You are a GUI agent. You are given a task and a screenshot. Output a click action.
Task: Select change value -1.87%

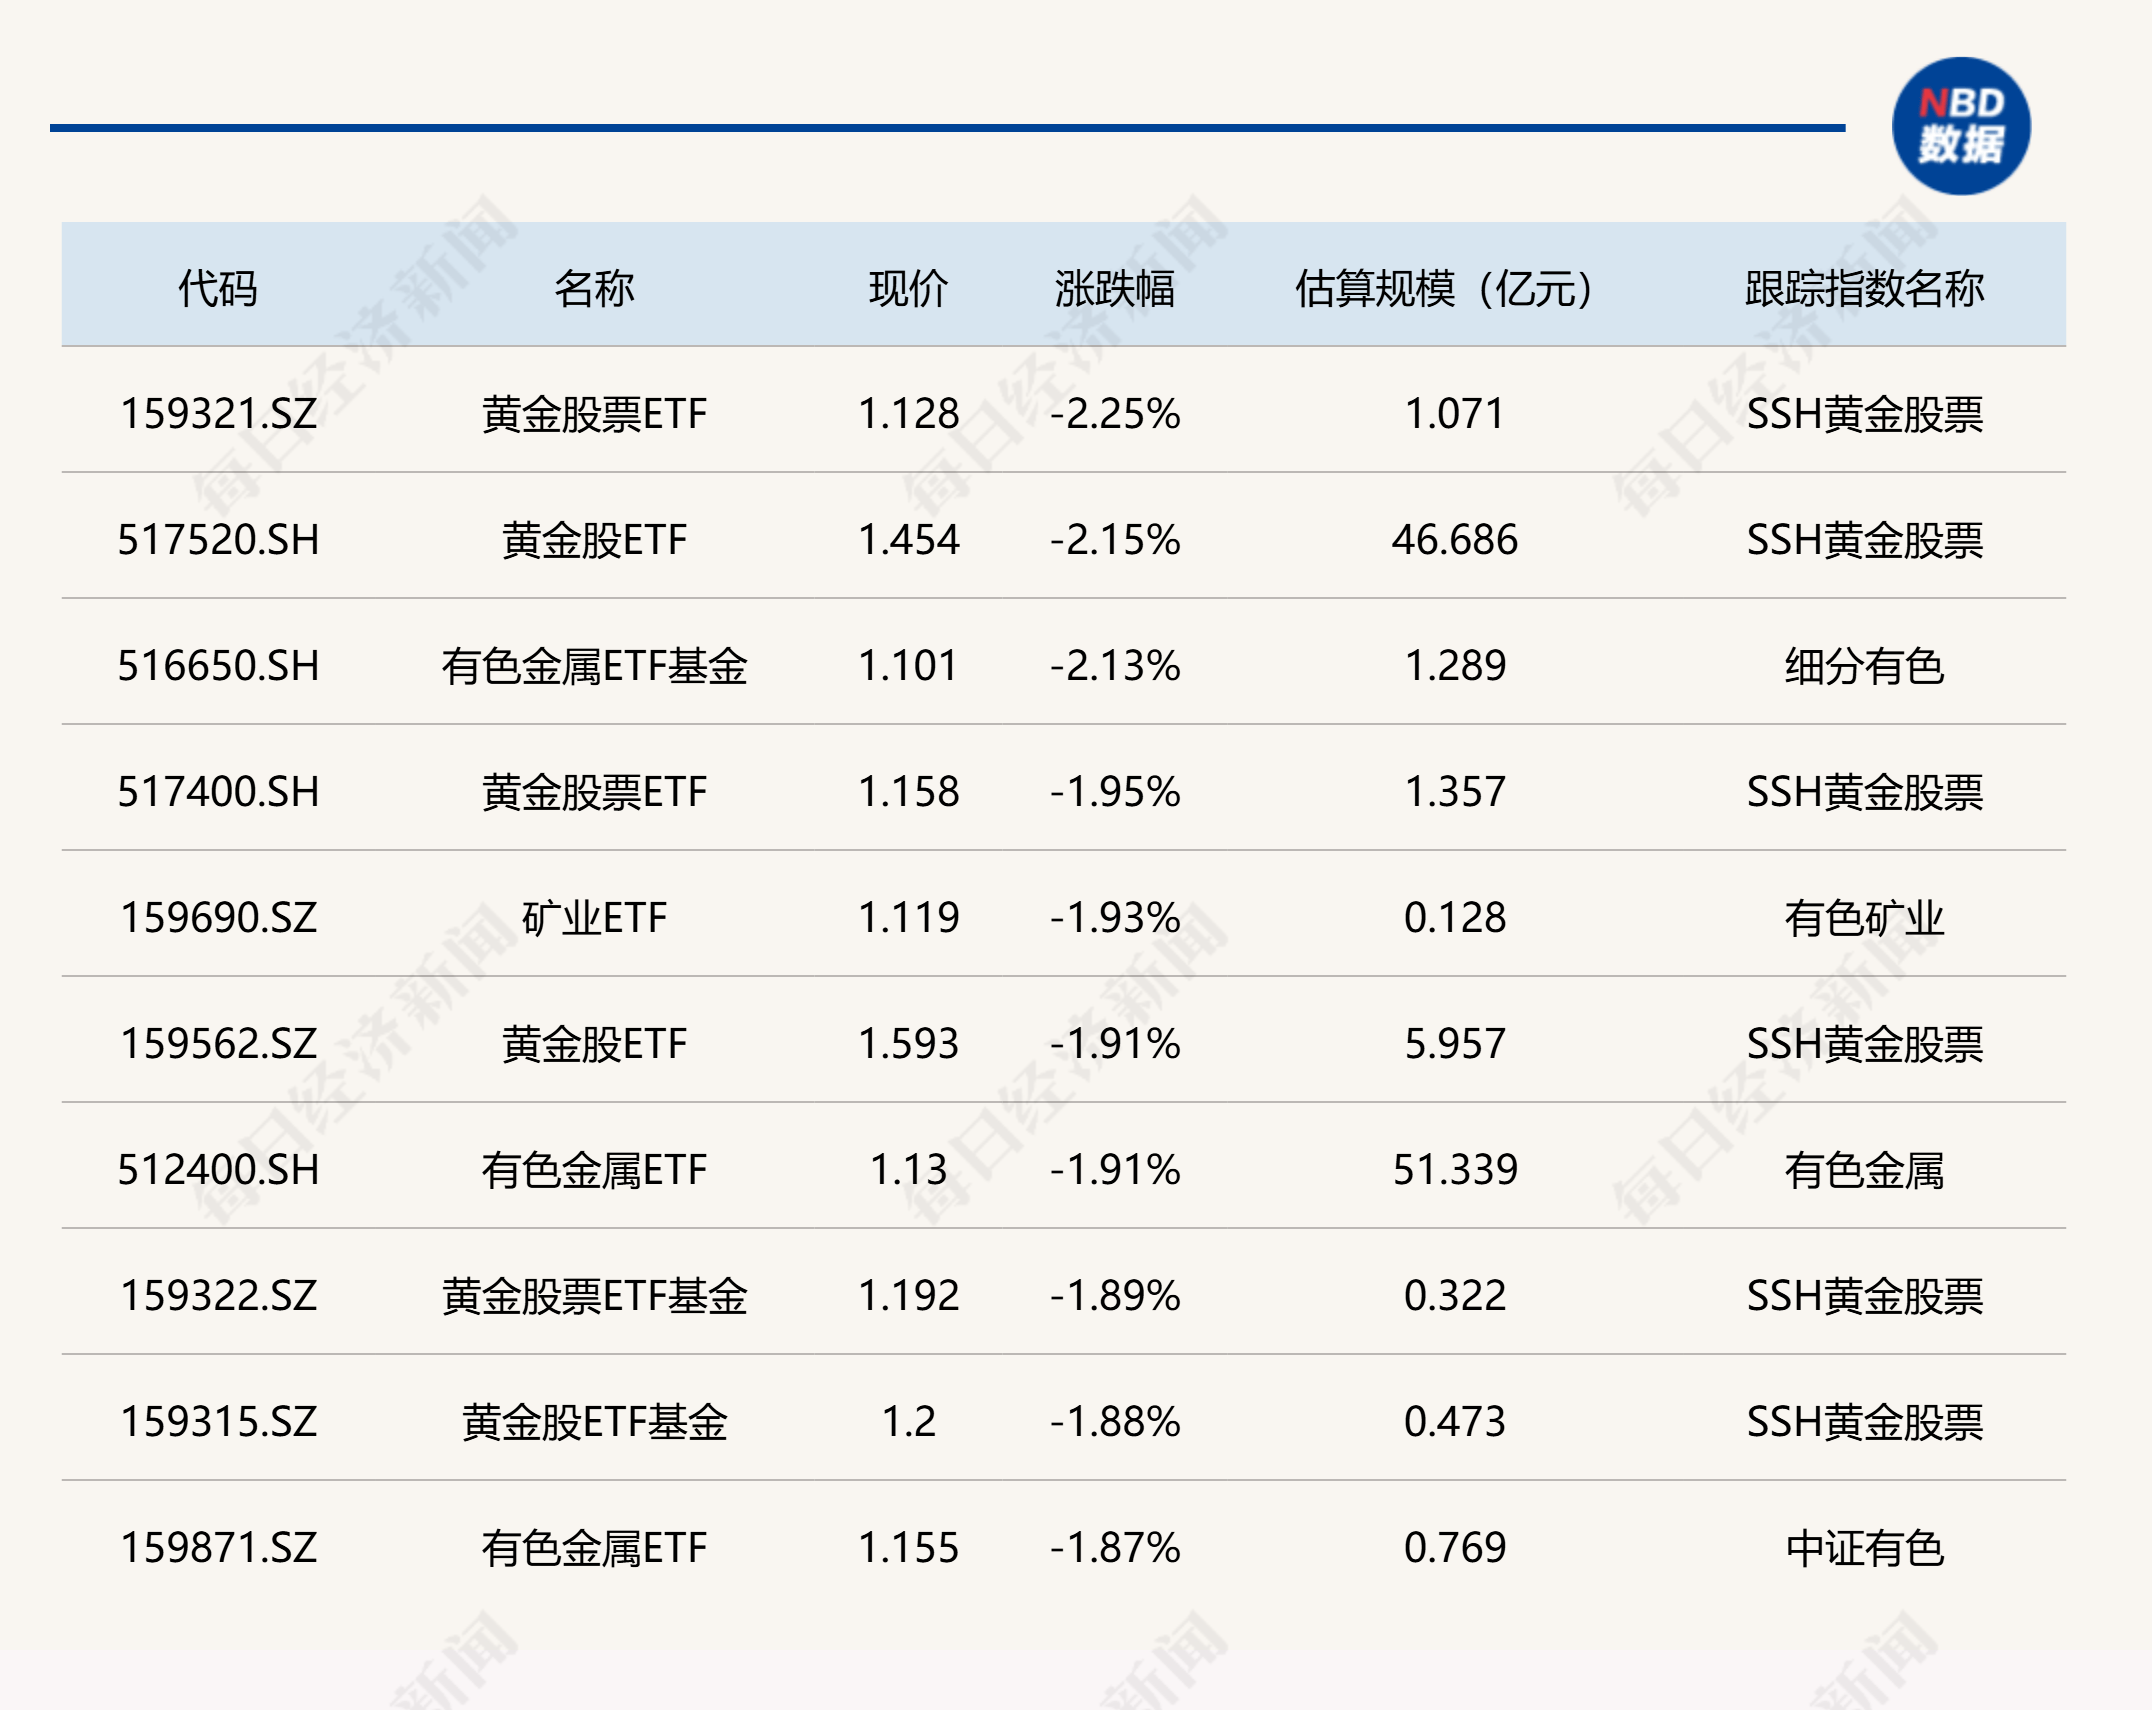pos(1115,1548)
